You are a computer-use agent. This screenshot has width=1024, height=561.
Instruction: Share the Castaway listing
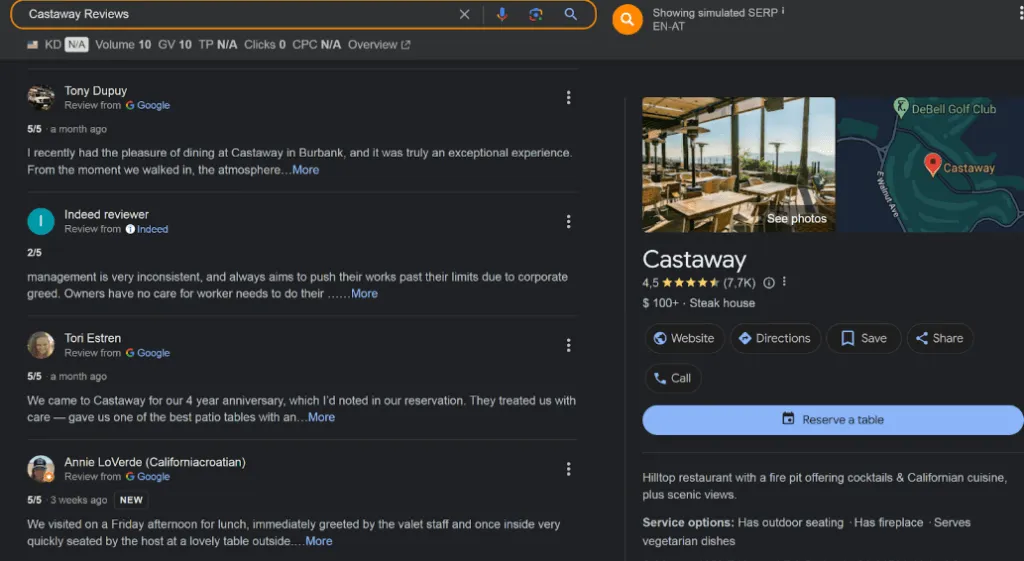(940, 338)
